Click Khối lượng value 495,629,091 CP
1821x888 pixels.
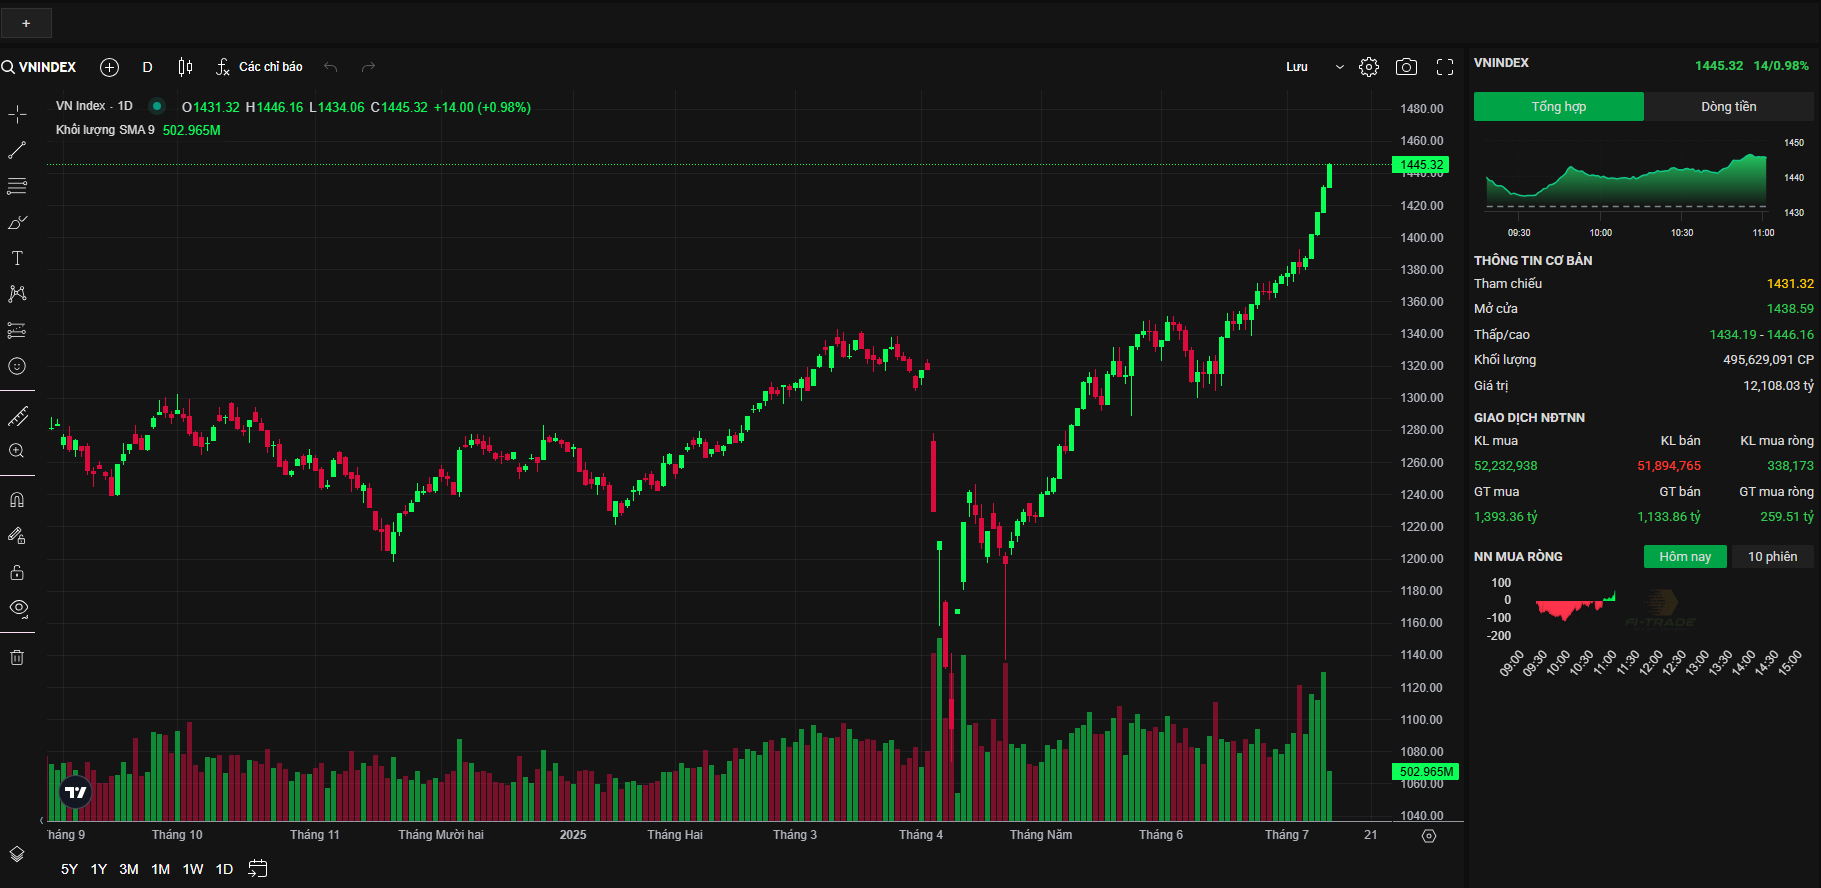1768,360
